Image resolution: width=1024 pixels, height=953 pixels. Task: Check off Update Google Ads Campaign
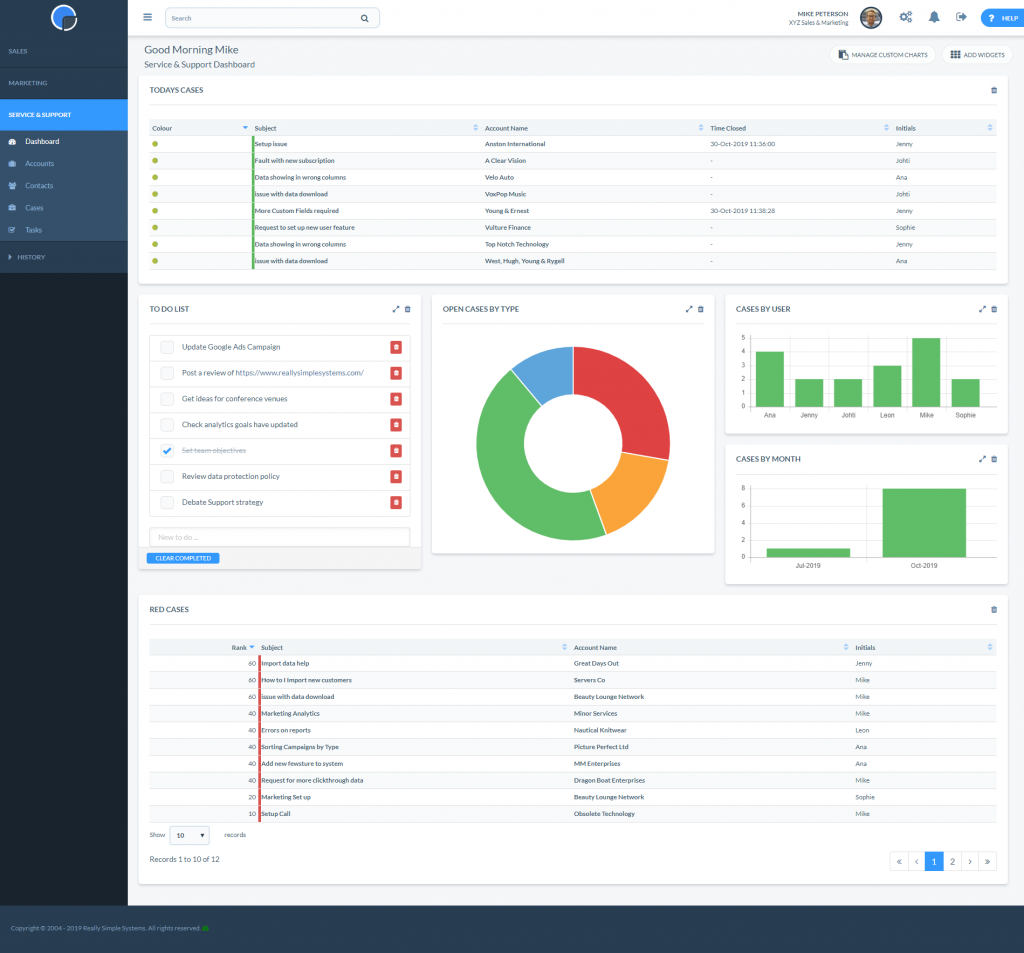pyautogui.click(x=167, y=347)
